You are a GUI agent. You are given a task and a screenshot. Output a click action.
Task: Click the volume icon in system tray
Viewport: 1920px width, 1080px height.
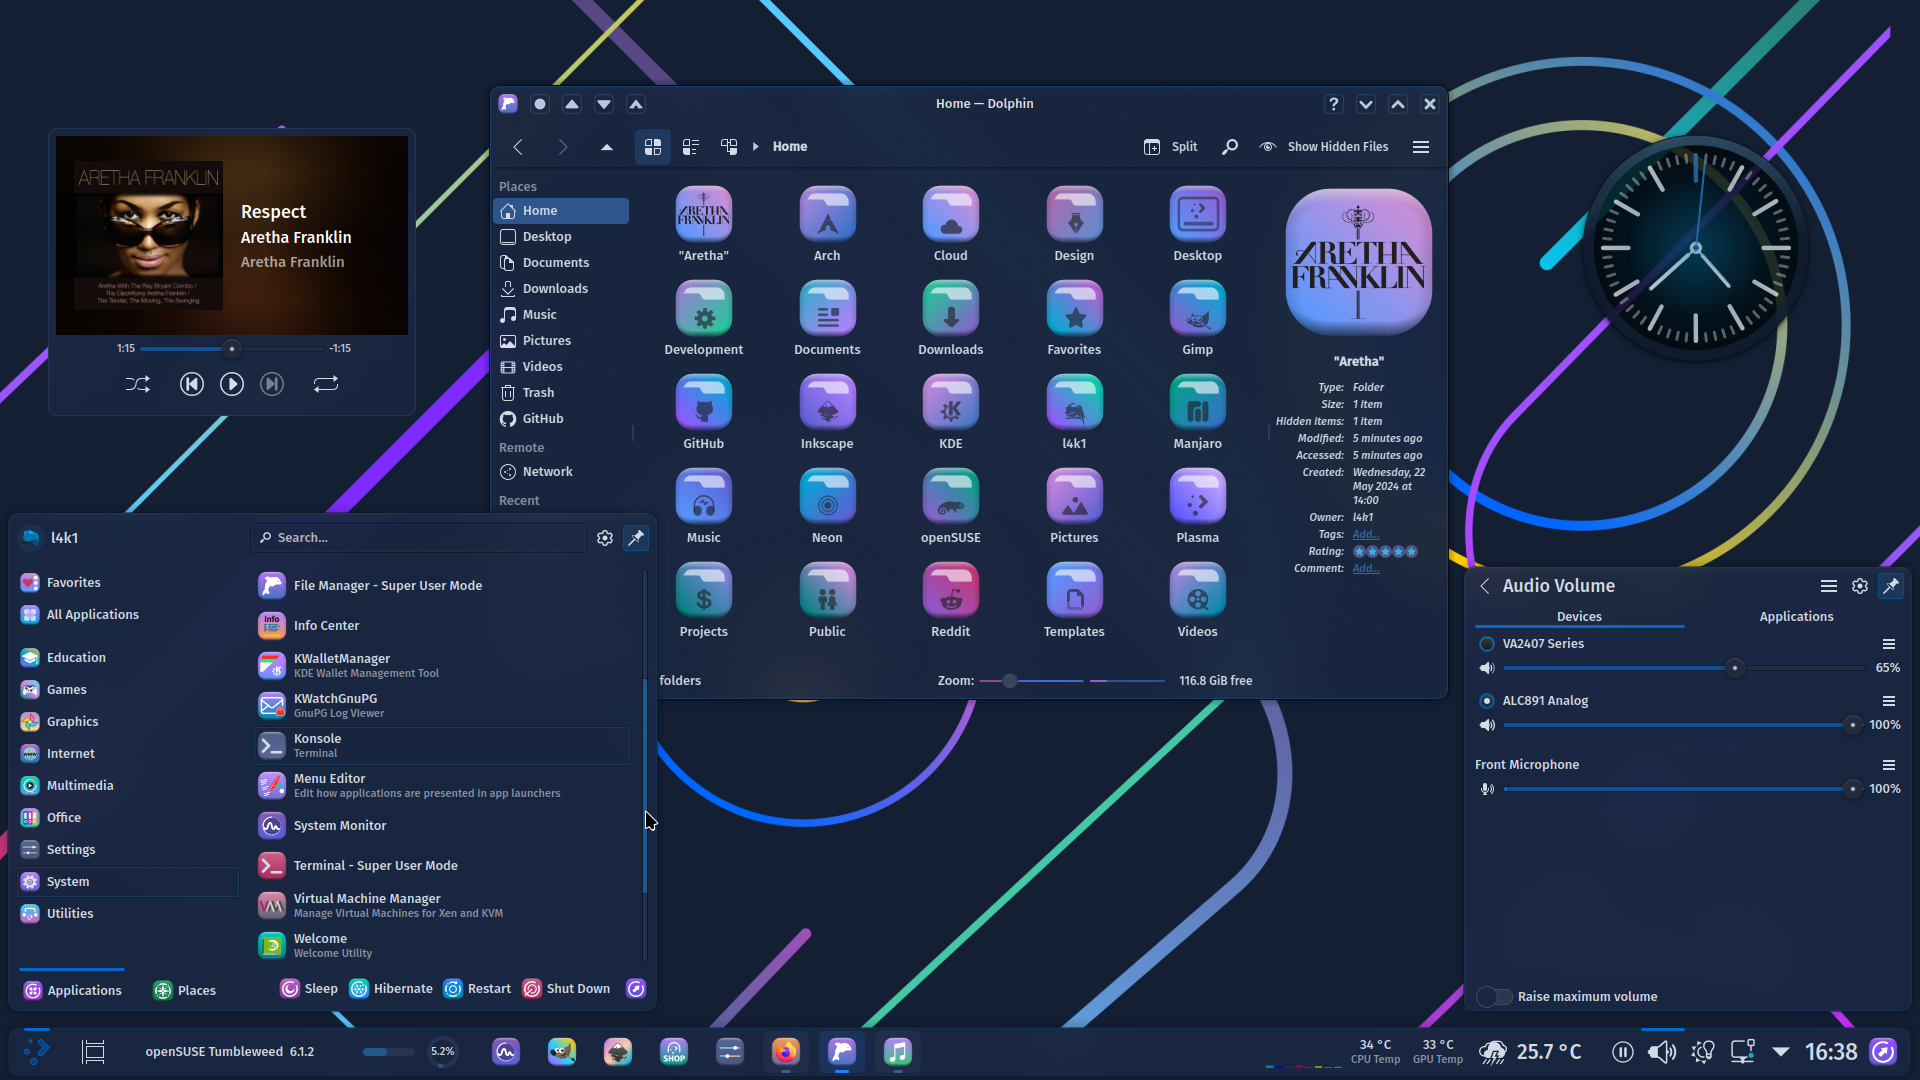click(1662, 1052)
